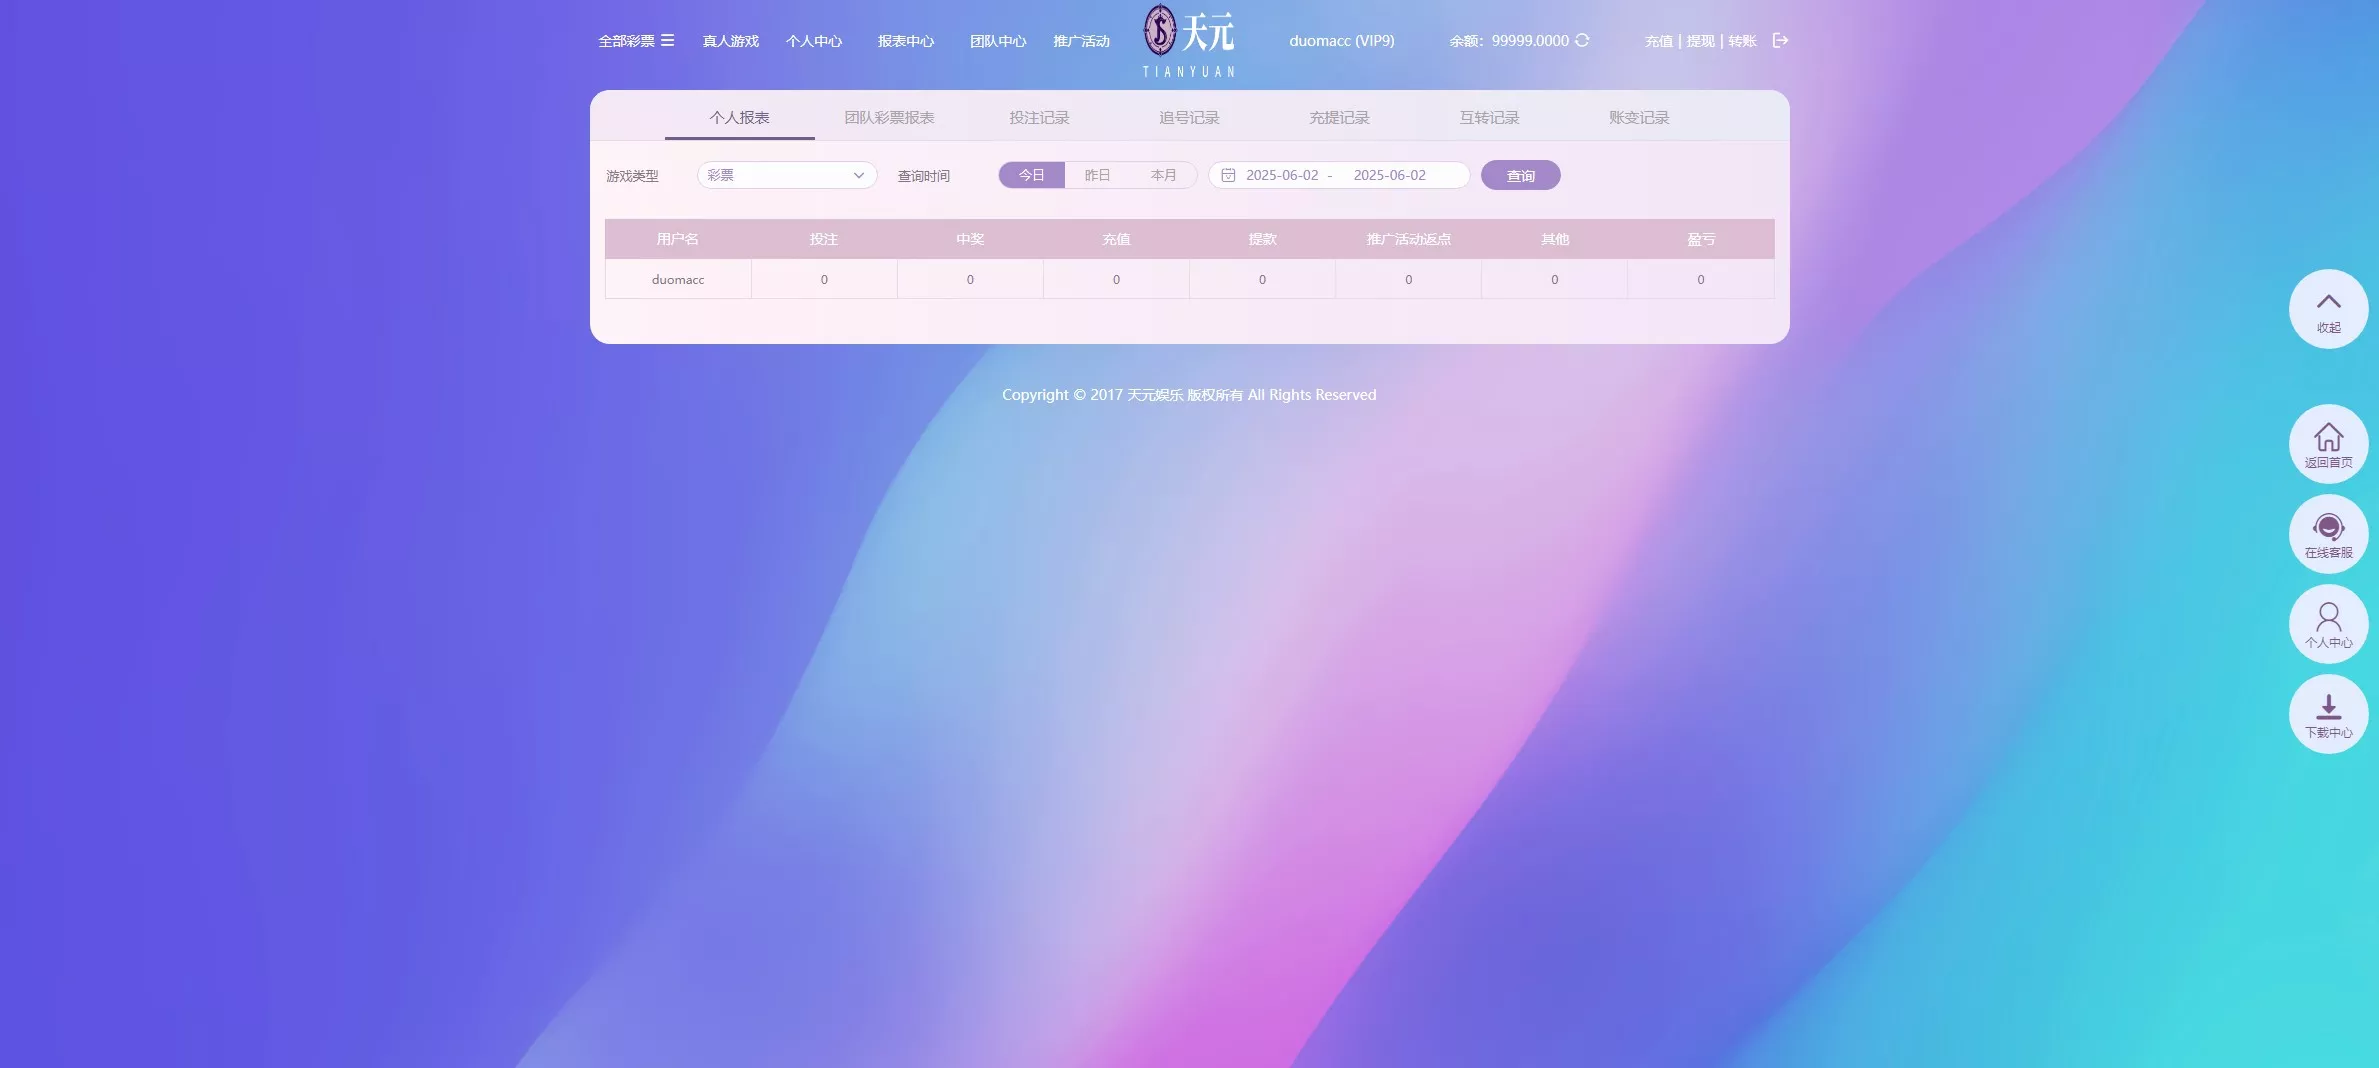Select the 本月 time filter
The width and height of the screenshot is (2379, 1068).
[x=1164, y=174]
